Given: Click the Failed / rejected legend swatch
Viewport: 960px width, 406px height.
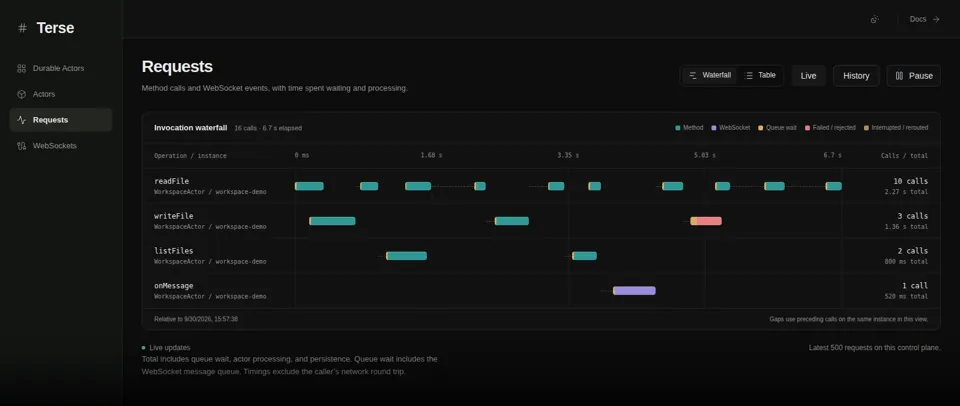Looking at the screenshot, I should coord(808,128).
